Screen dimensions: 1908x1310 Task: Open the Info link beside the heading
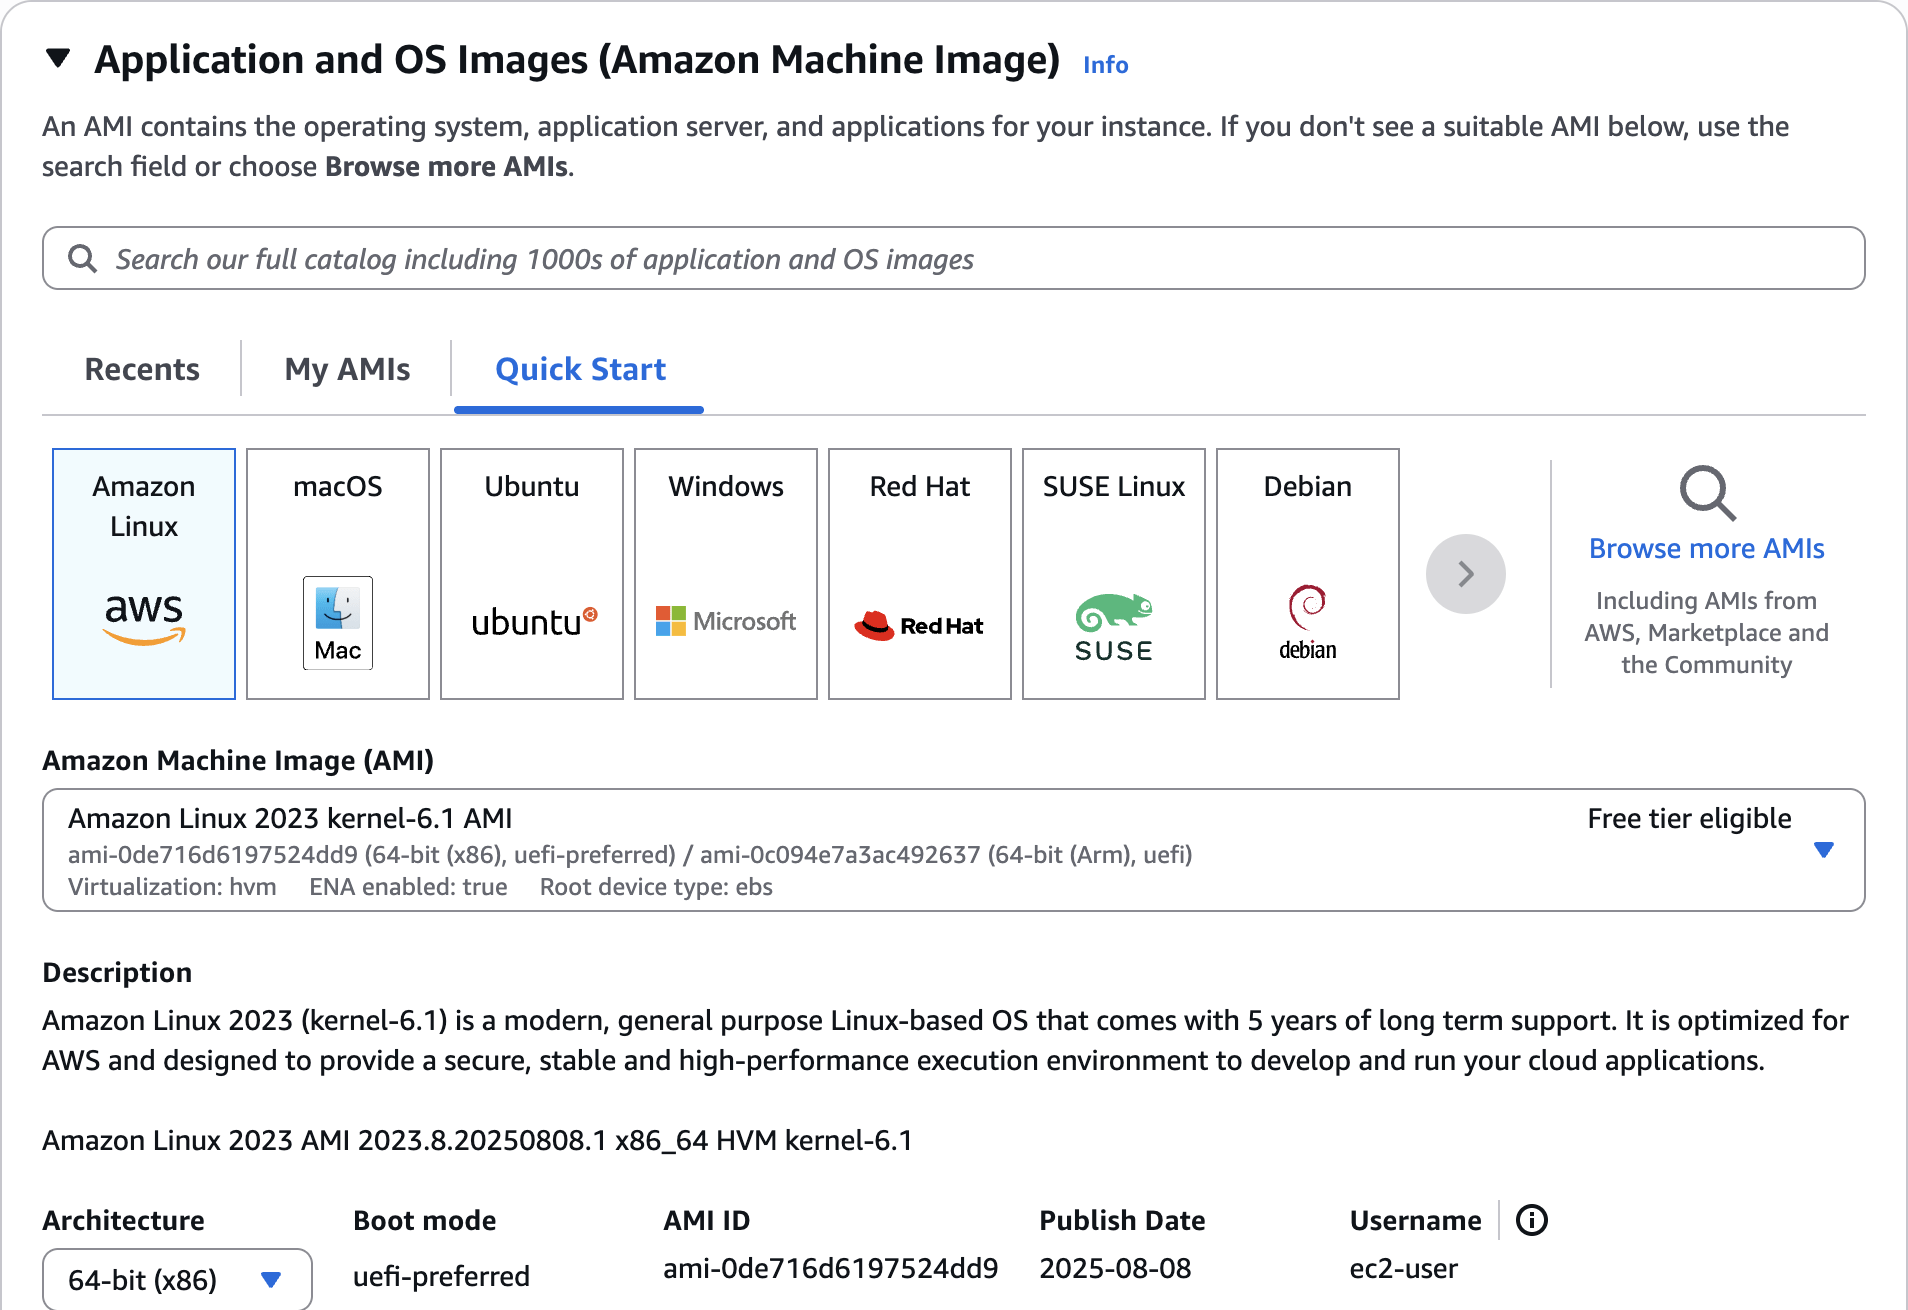(1105, 65)
